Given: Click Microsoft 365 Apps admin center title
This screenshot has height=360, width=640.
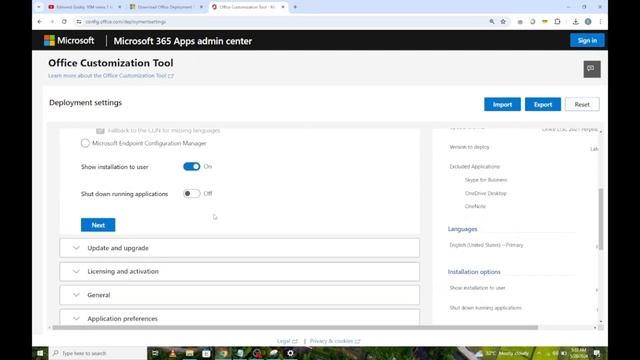Looking at the screenshot, I should pyautogui.click(x=182, y=41).
